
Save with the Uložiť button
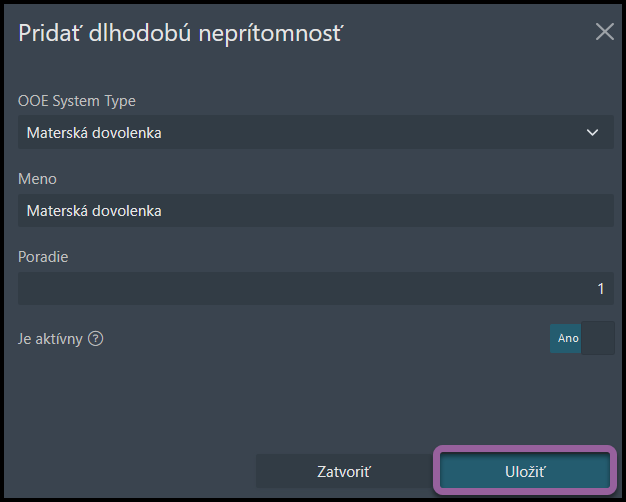pos(525,472)
